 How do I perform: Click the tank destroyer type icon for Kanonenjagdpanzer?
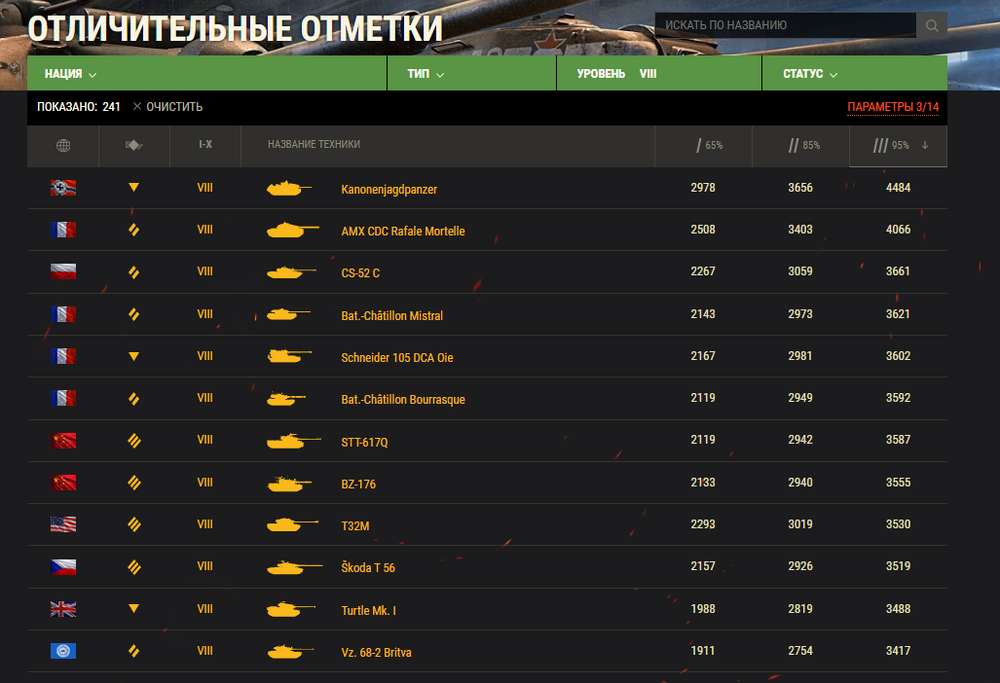133,187
